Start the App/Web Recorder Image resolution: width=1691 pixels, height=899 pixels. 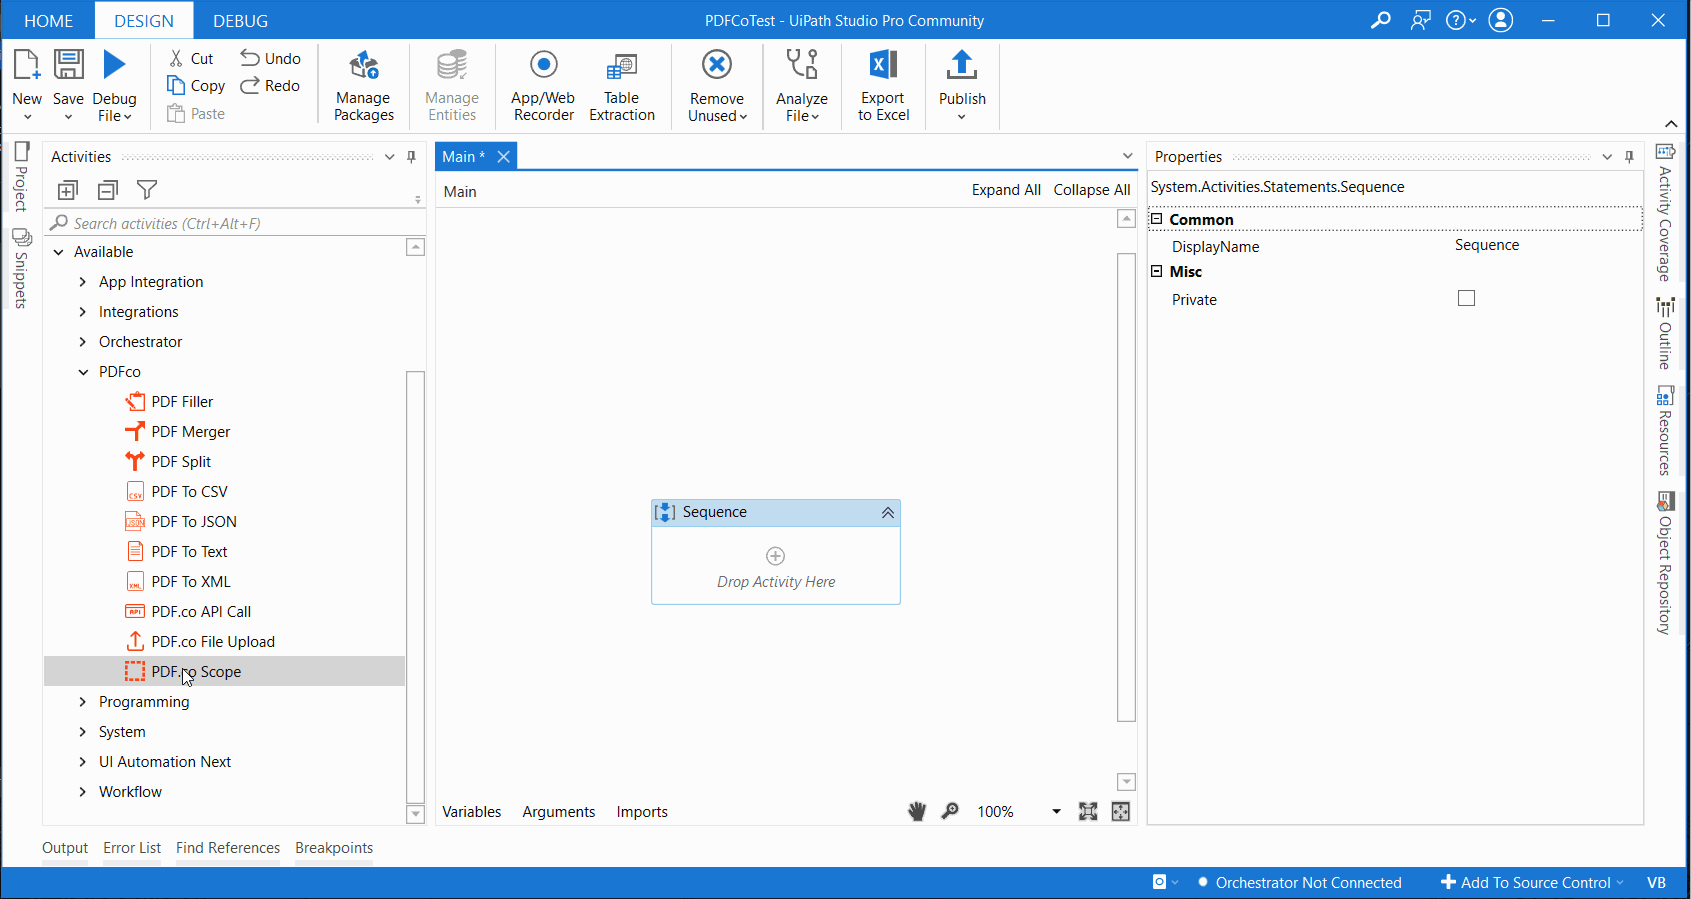coord(543,85)
